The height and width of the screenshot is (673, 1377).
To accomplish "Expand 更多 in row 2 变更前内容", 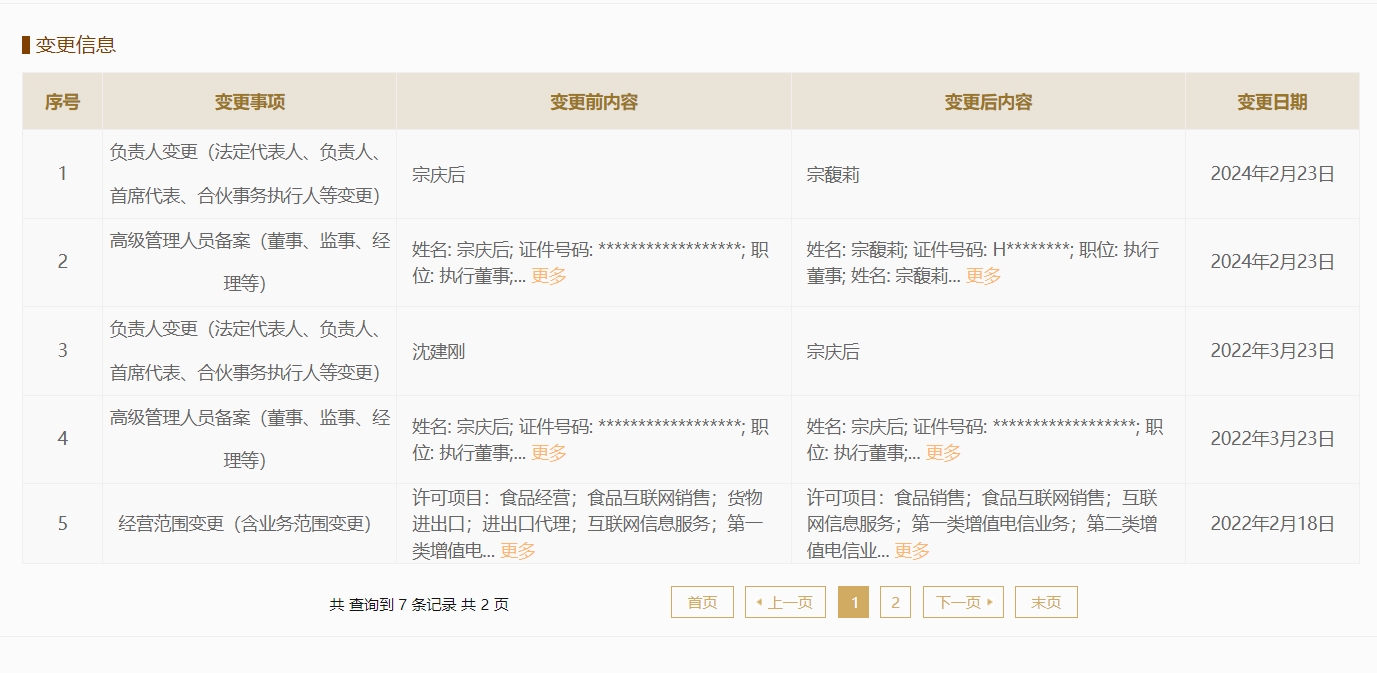I will point(548,276).
